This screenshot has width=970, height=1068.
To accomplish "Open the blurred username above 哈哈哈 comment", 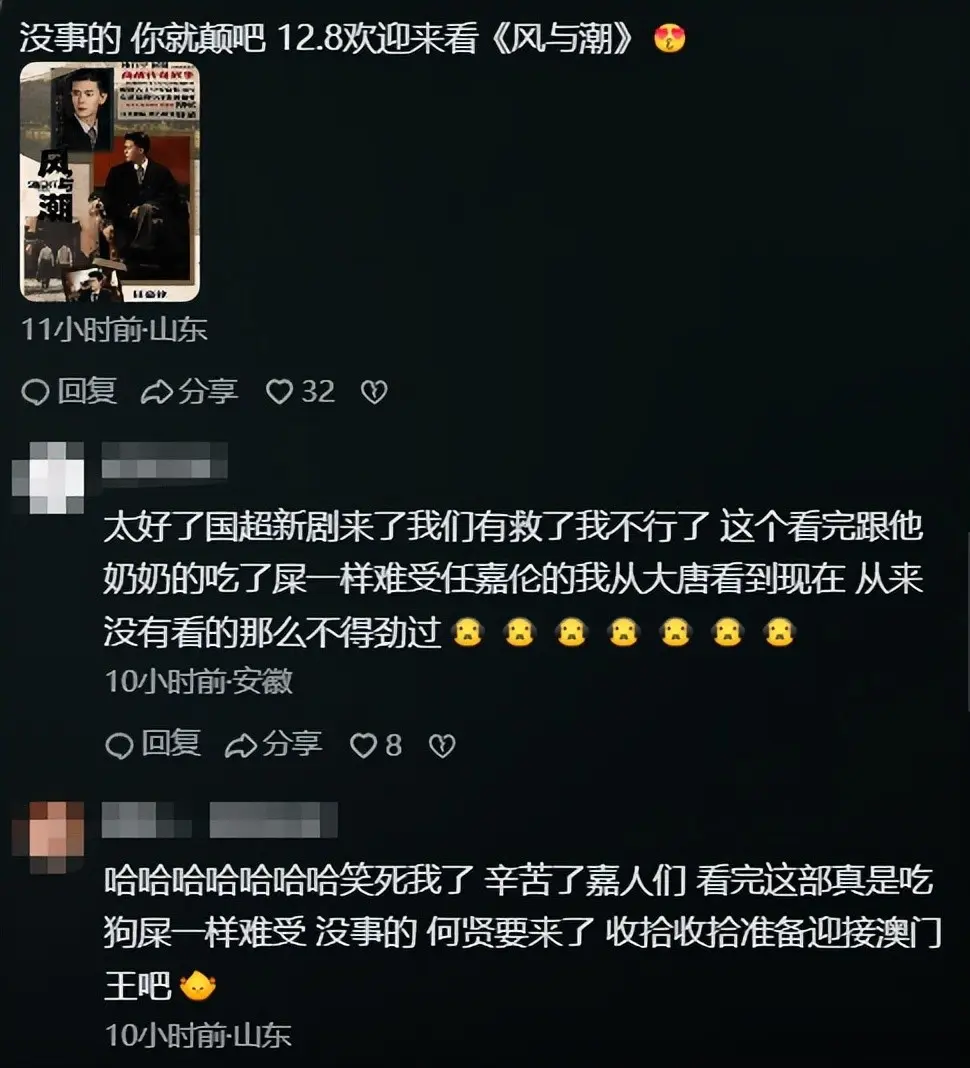I will [219, 819].
